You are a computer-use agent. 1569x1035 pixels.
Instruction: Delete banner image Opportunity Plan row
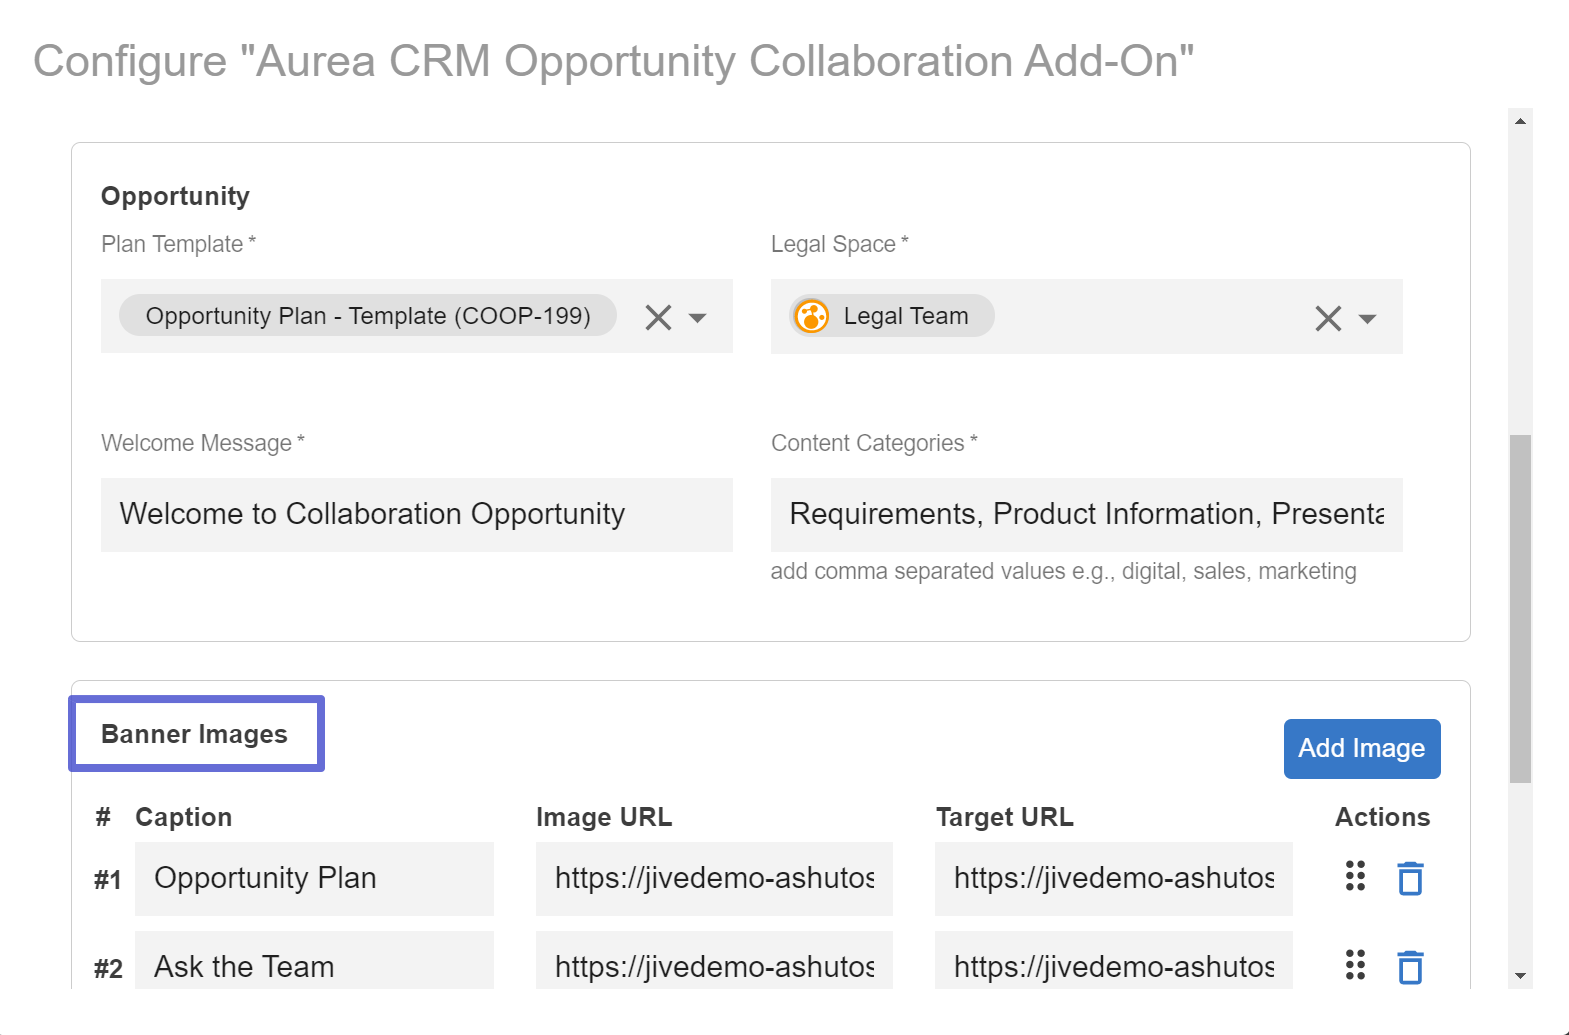[1410, 878]
